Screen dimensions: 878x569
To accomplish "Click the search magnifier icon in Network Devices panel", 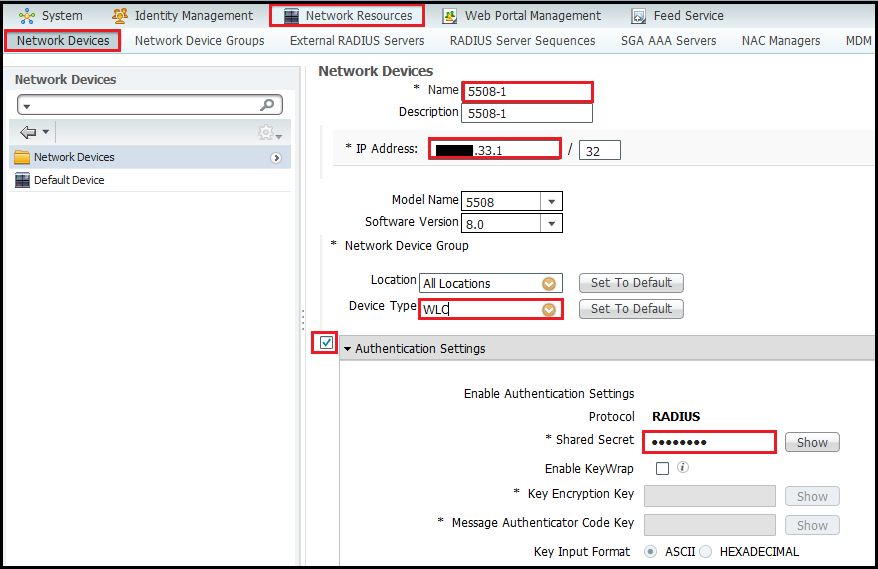I will pyautogui.click(x=267, y=105).
